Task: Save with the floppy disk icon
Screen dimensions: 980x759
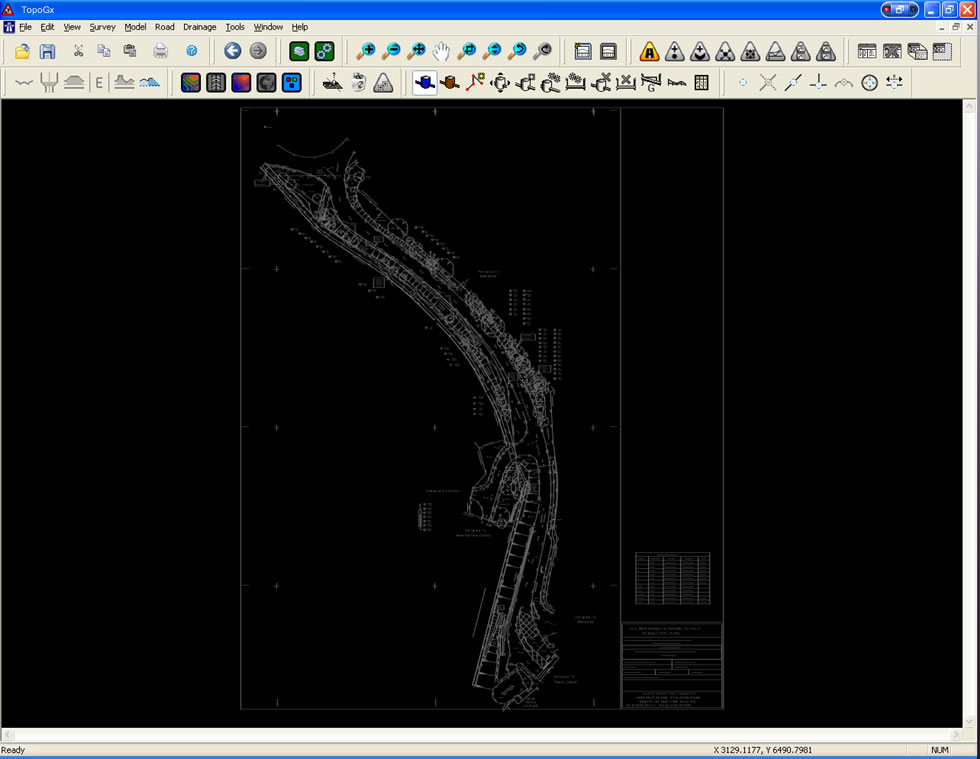Action: click(48, 51)
